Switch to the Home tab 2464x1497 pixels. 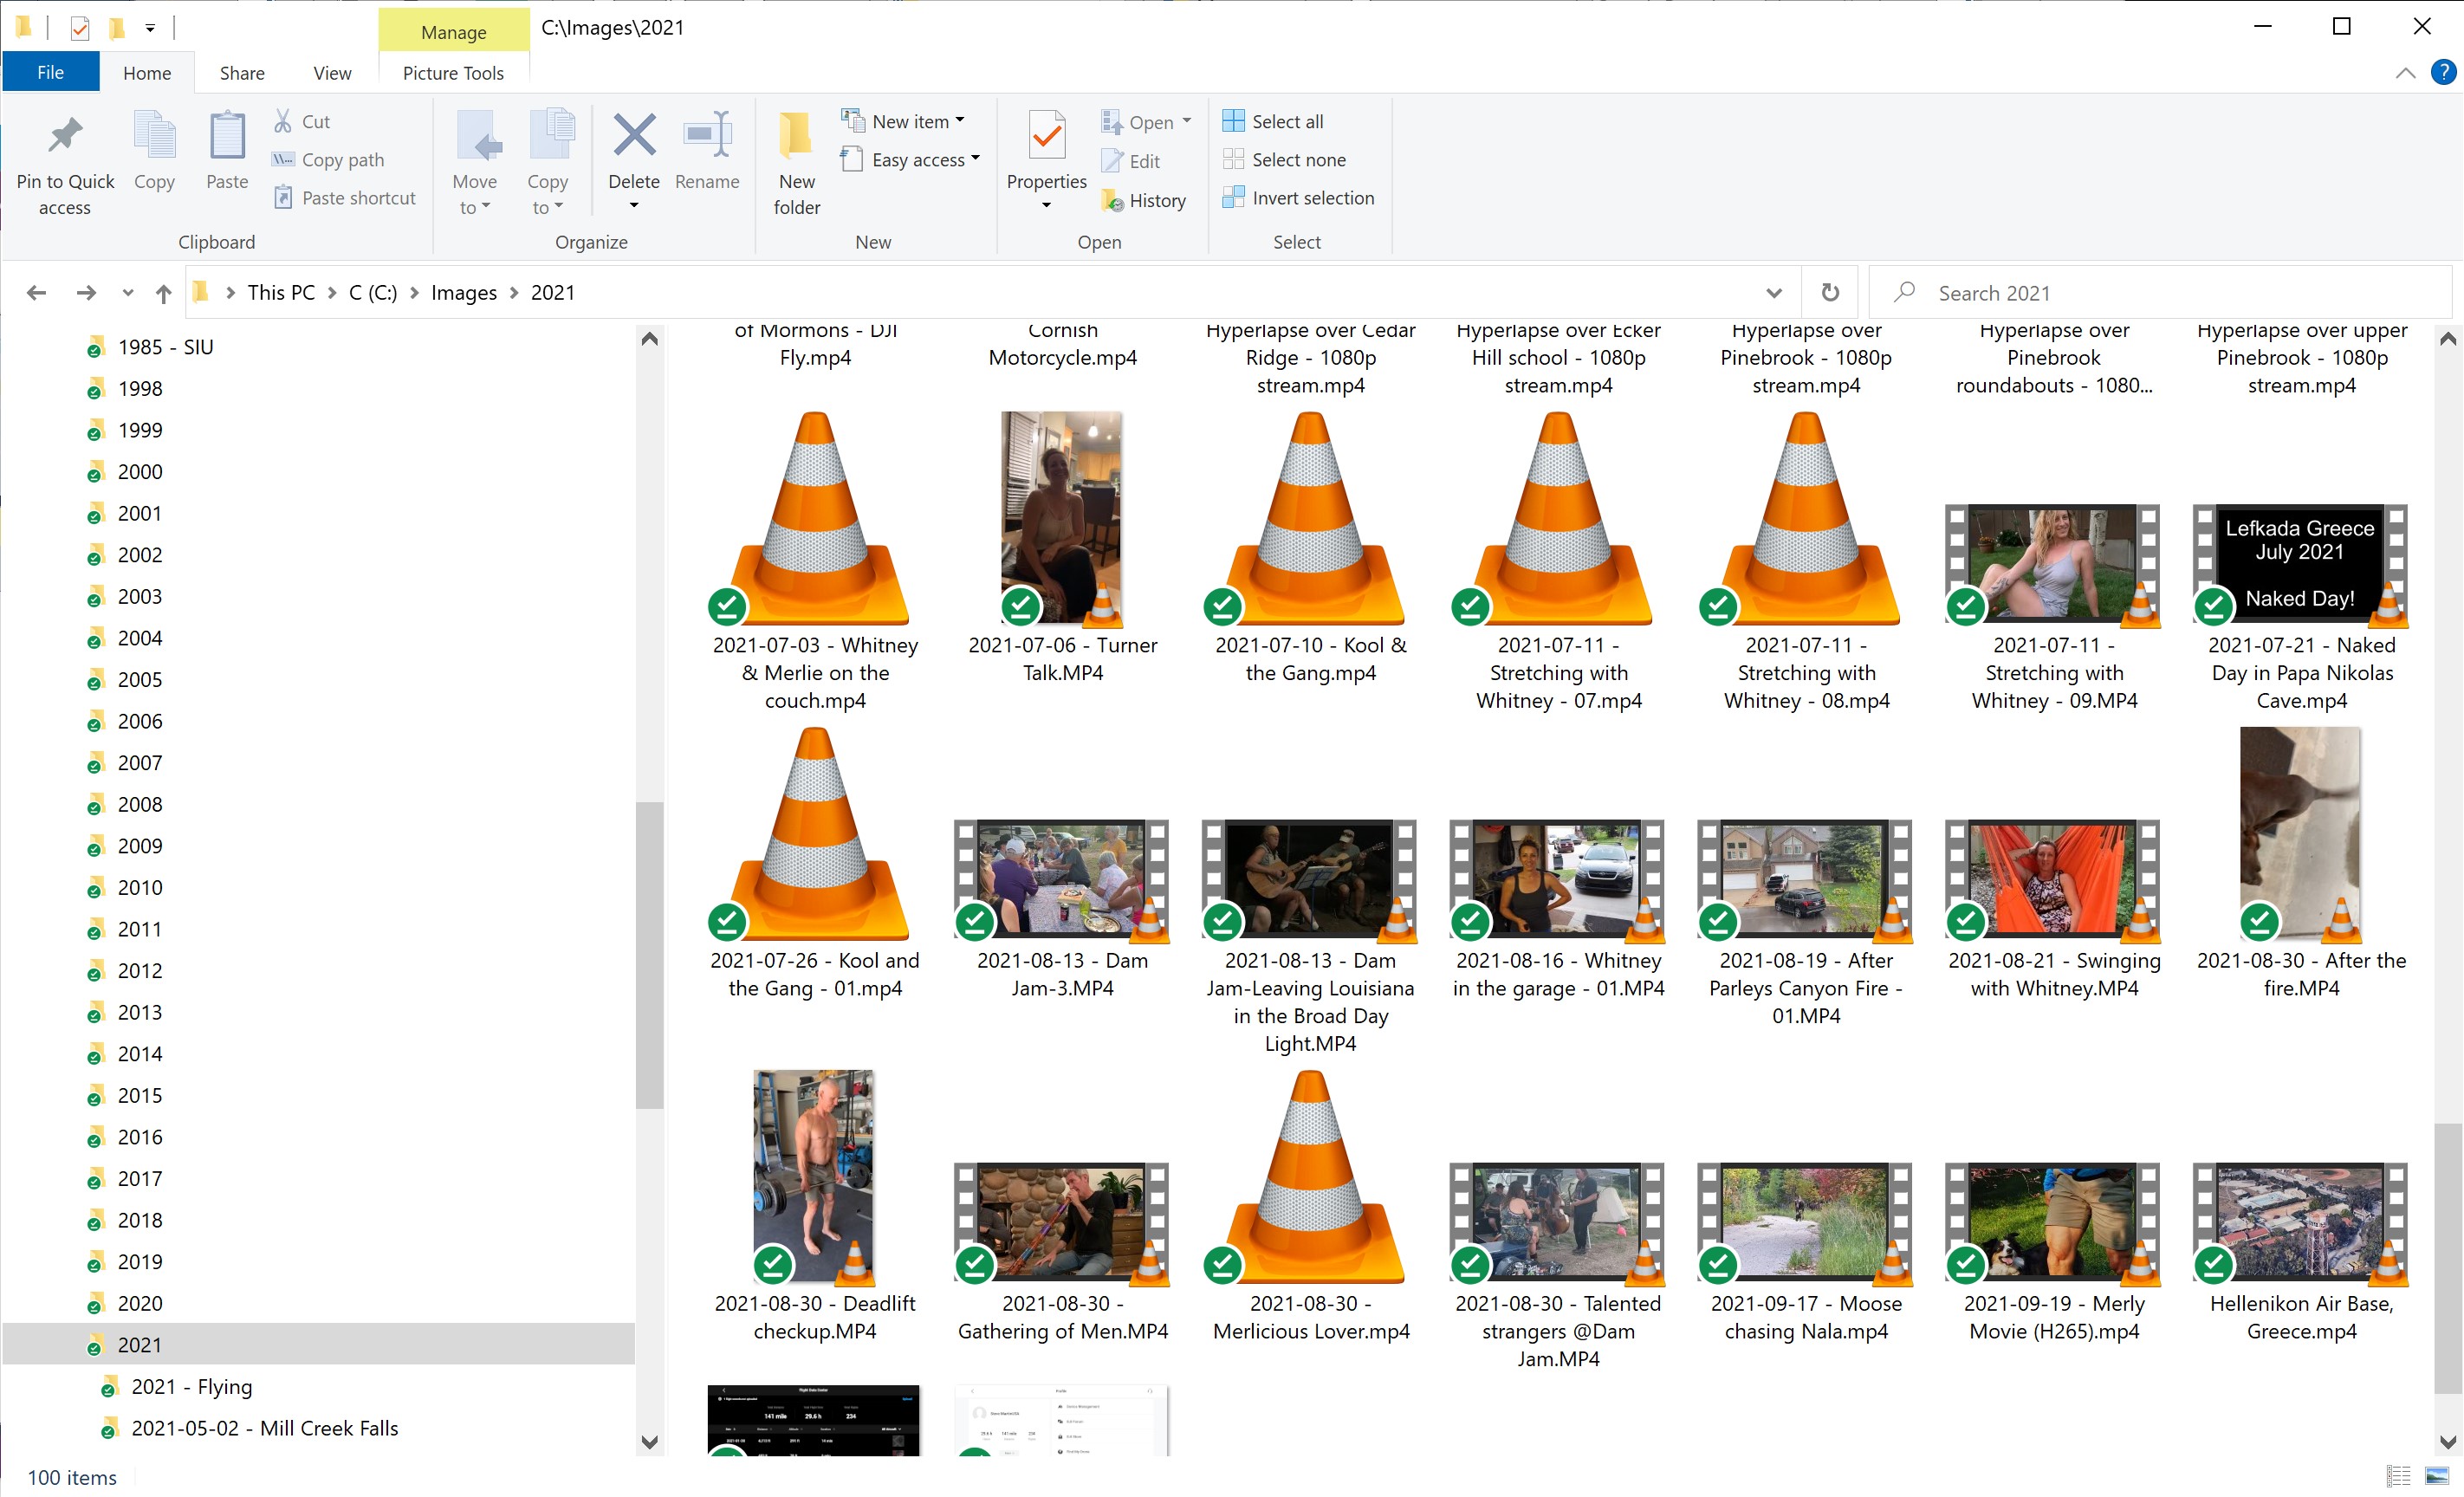pyautogui.click(x=147, y=72)
